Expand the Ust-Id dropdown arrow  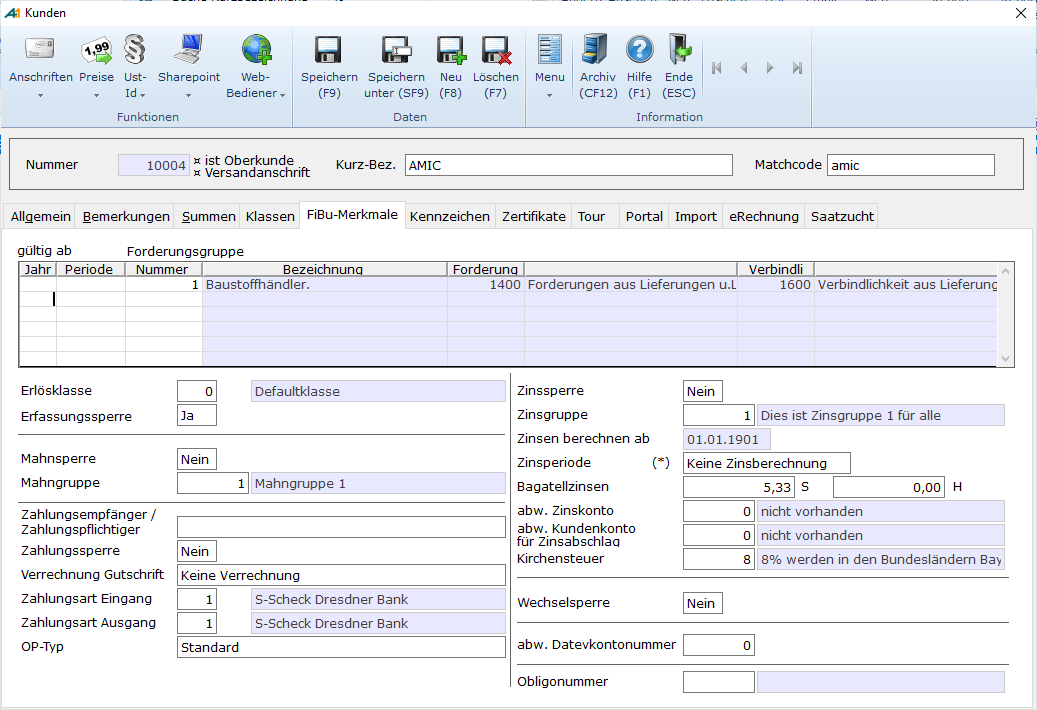[142, 95]
